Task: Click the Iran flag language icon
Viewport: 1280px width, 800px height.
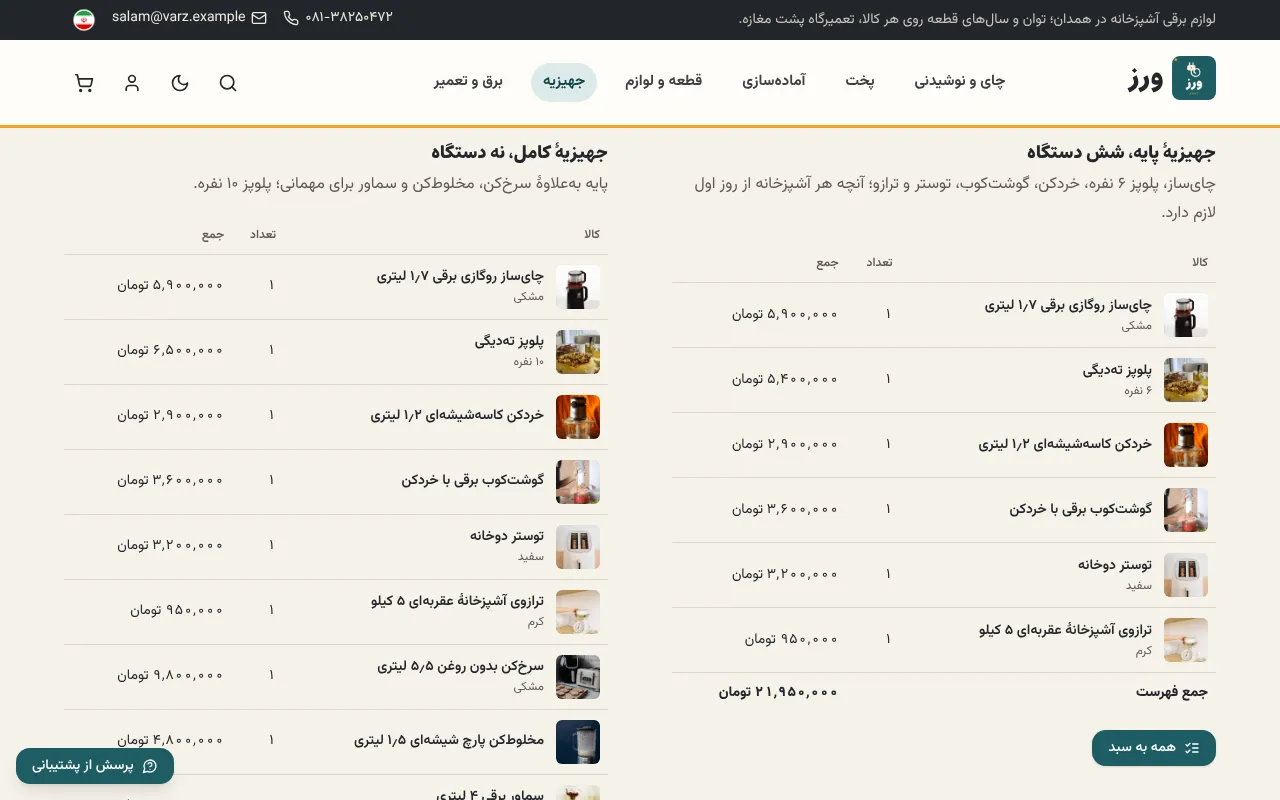Action: point(84,19)
